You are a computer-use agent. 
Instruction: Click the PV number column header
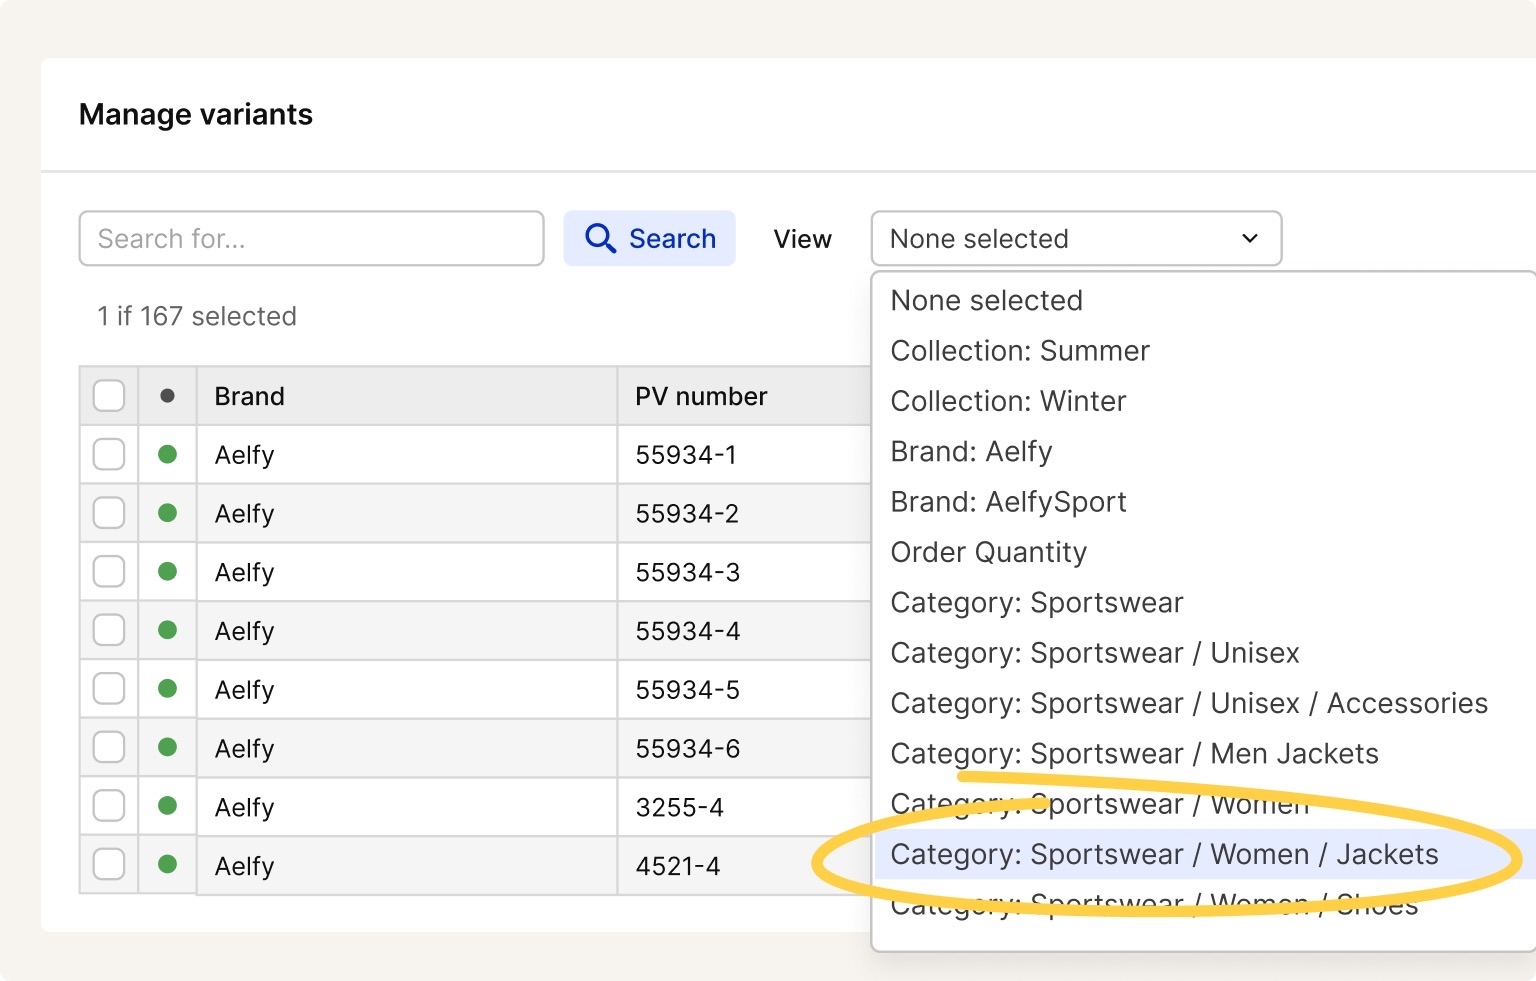(701, 396)
